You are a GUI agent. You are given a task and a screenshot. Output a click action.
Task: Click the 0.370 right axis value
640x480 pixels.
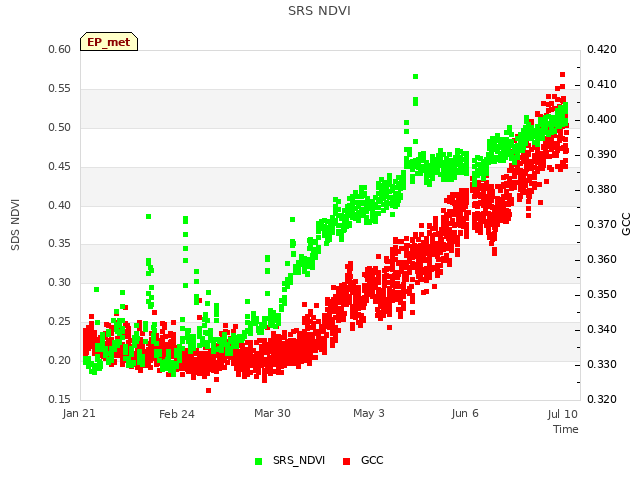(602, 224)
